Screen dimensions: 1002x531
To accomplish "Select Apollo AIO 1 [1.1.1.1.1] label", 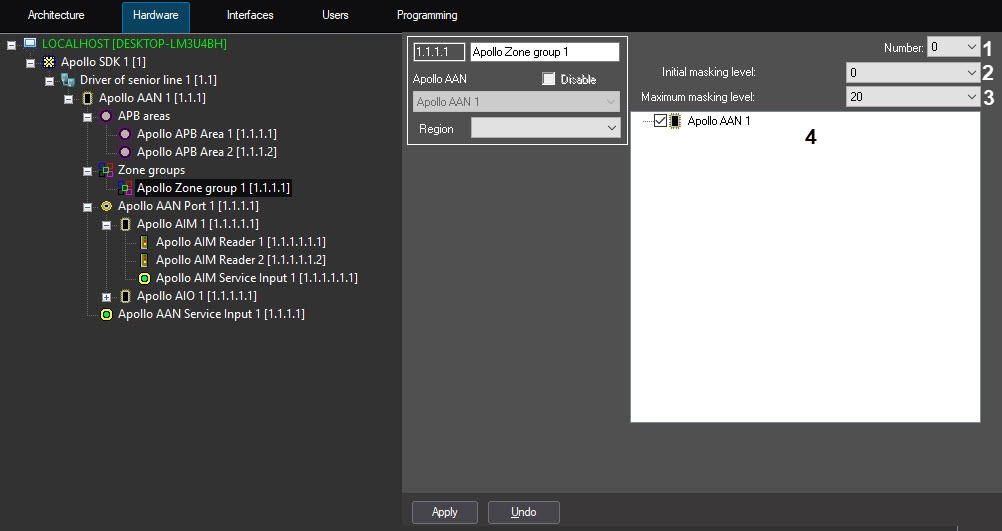I will point(197,296).
